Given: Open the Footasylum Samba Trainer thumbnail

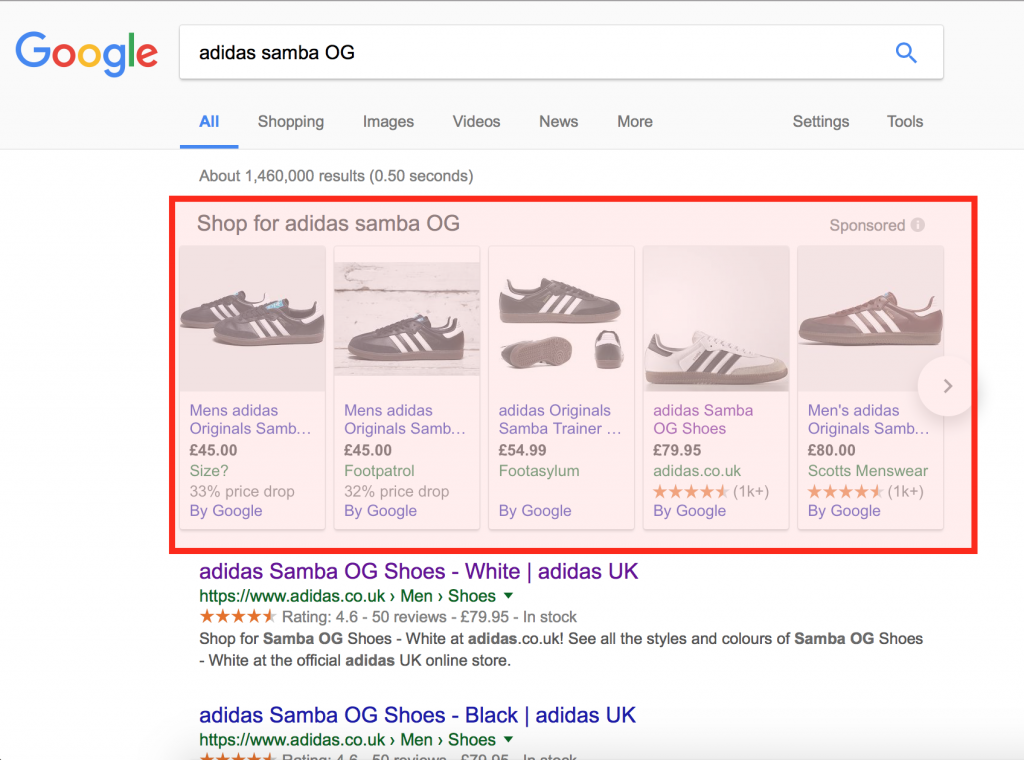Looking at the screenshot, I should click(562, 319).
